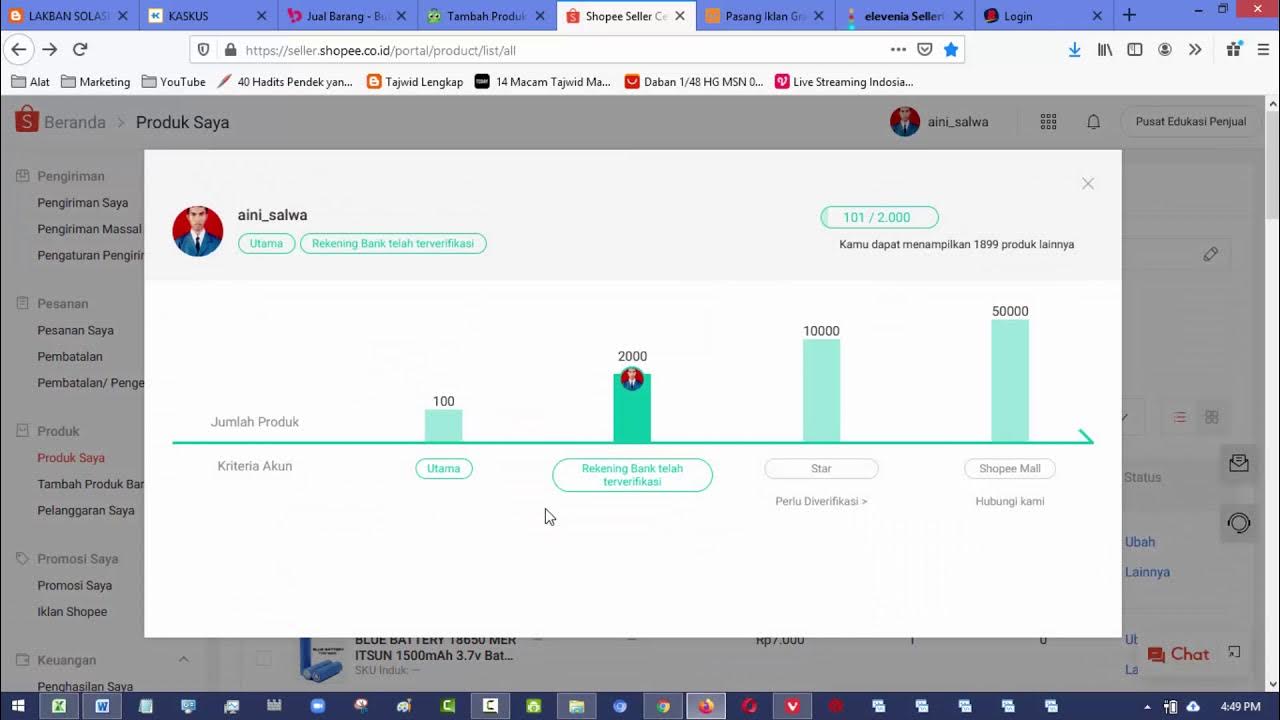
Task: Save the page to Pocket
Action: coord(925,49)
